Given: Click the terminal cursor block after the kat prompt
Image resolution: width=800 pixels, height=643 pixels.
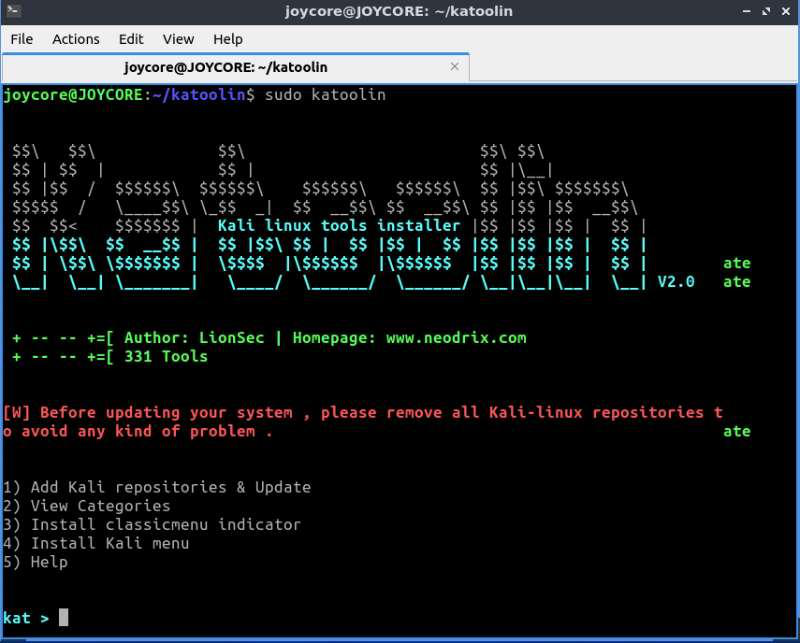Looking at the screenshot, I should point(63,617).
